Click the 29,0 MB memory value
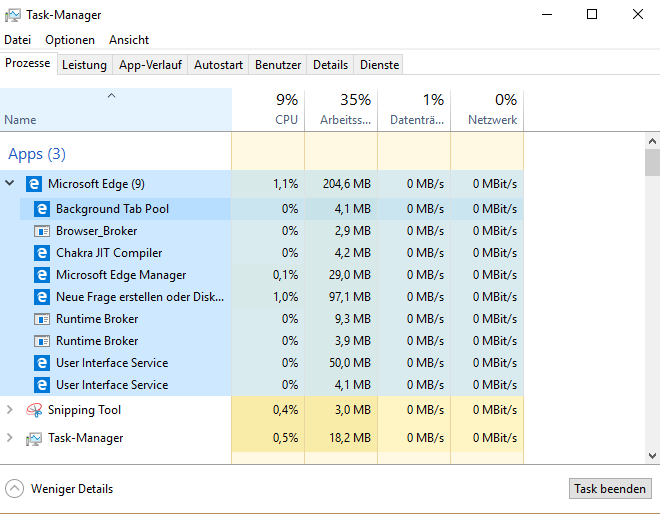Viewport: 660px width, 514px height. [x=350, y=275]
